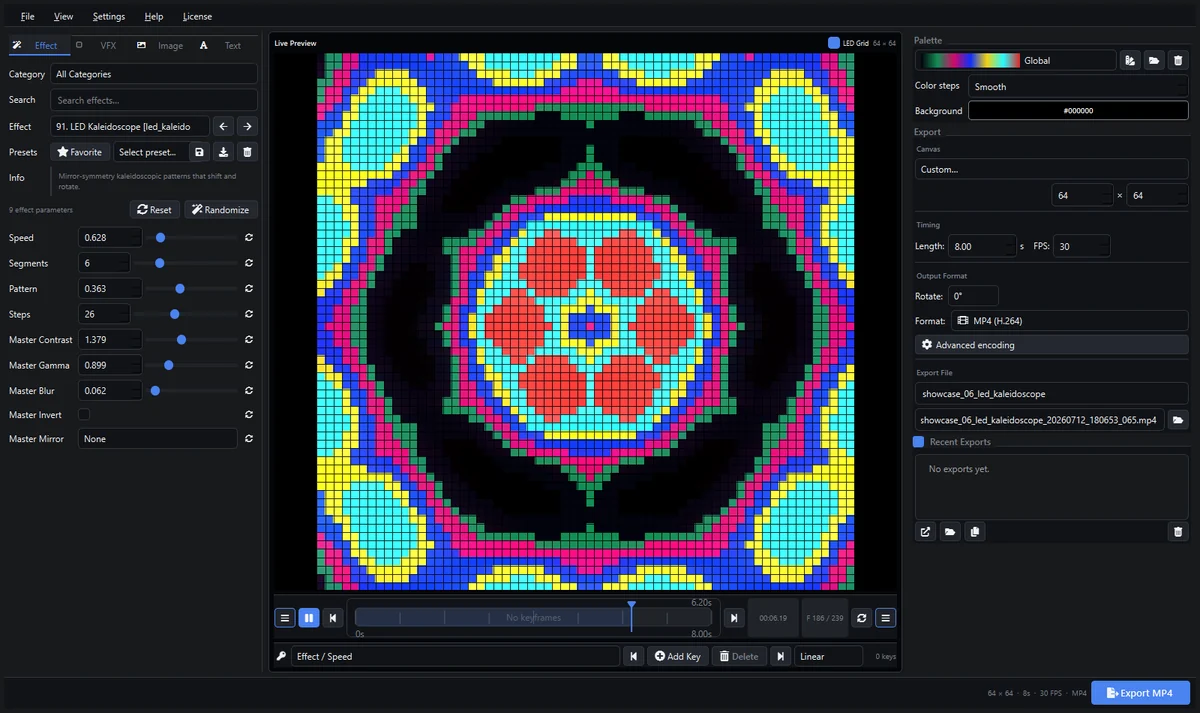Switch to the VFX tab

(100, 45)
